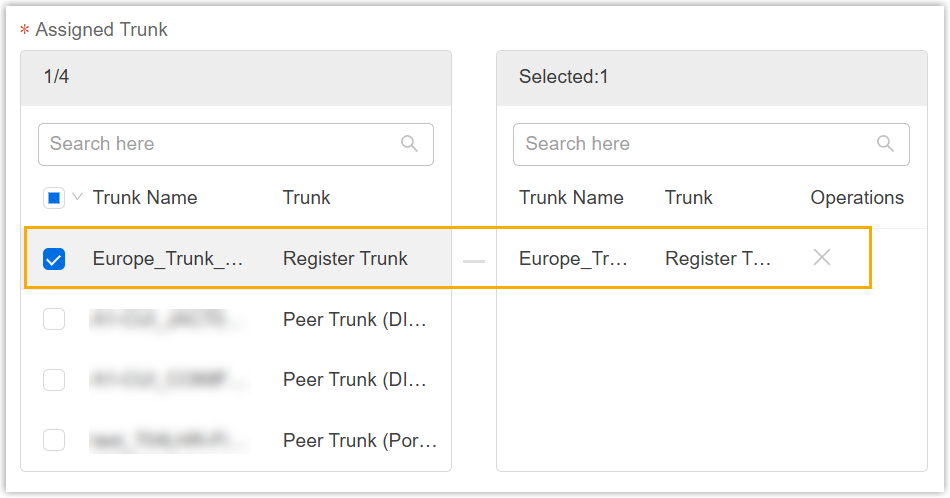Image resolution: width=950 pixels, height=498 pixels.
Task: Select the Europe_Tr... entry in the Selected list
Action: (x=573, y=259)
